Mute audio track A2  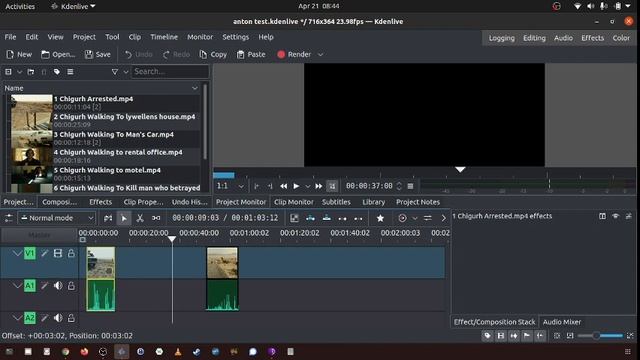(58, 318)
